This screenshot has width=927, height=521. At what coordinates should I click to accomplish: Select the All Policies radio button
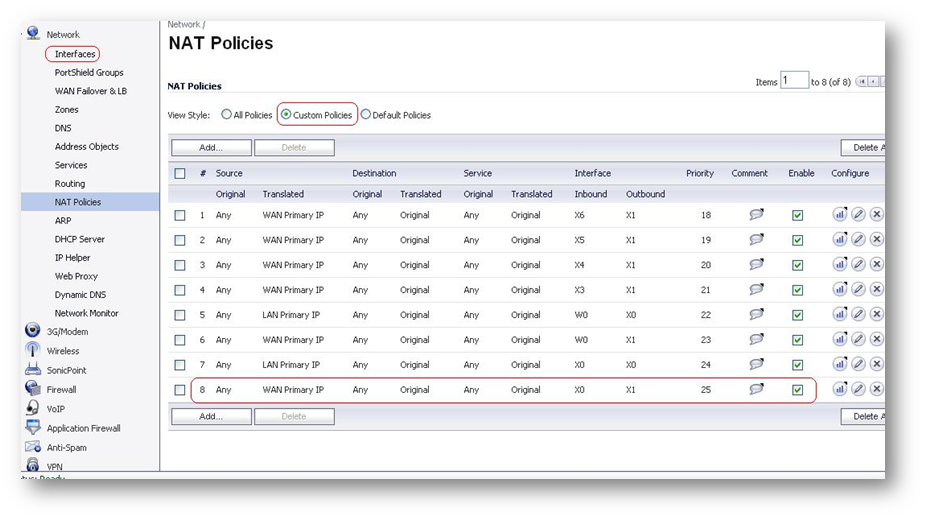click(226, 115)
